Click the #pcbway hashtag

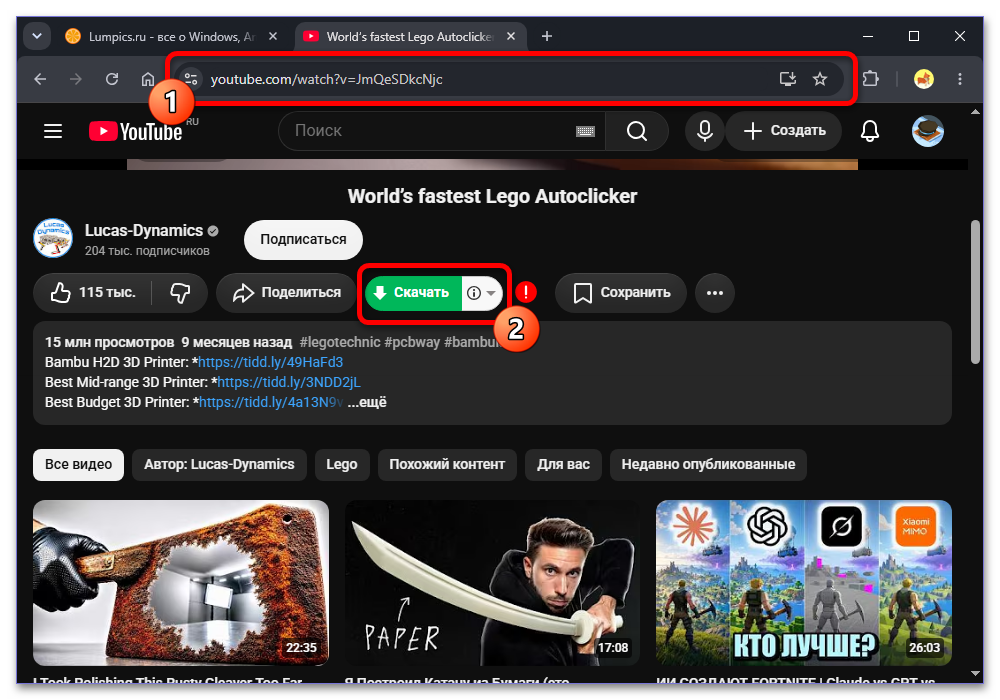pos(412,342)
